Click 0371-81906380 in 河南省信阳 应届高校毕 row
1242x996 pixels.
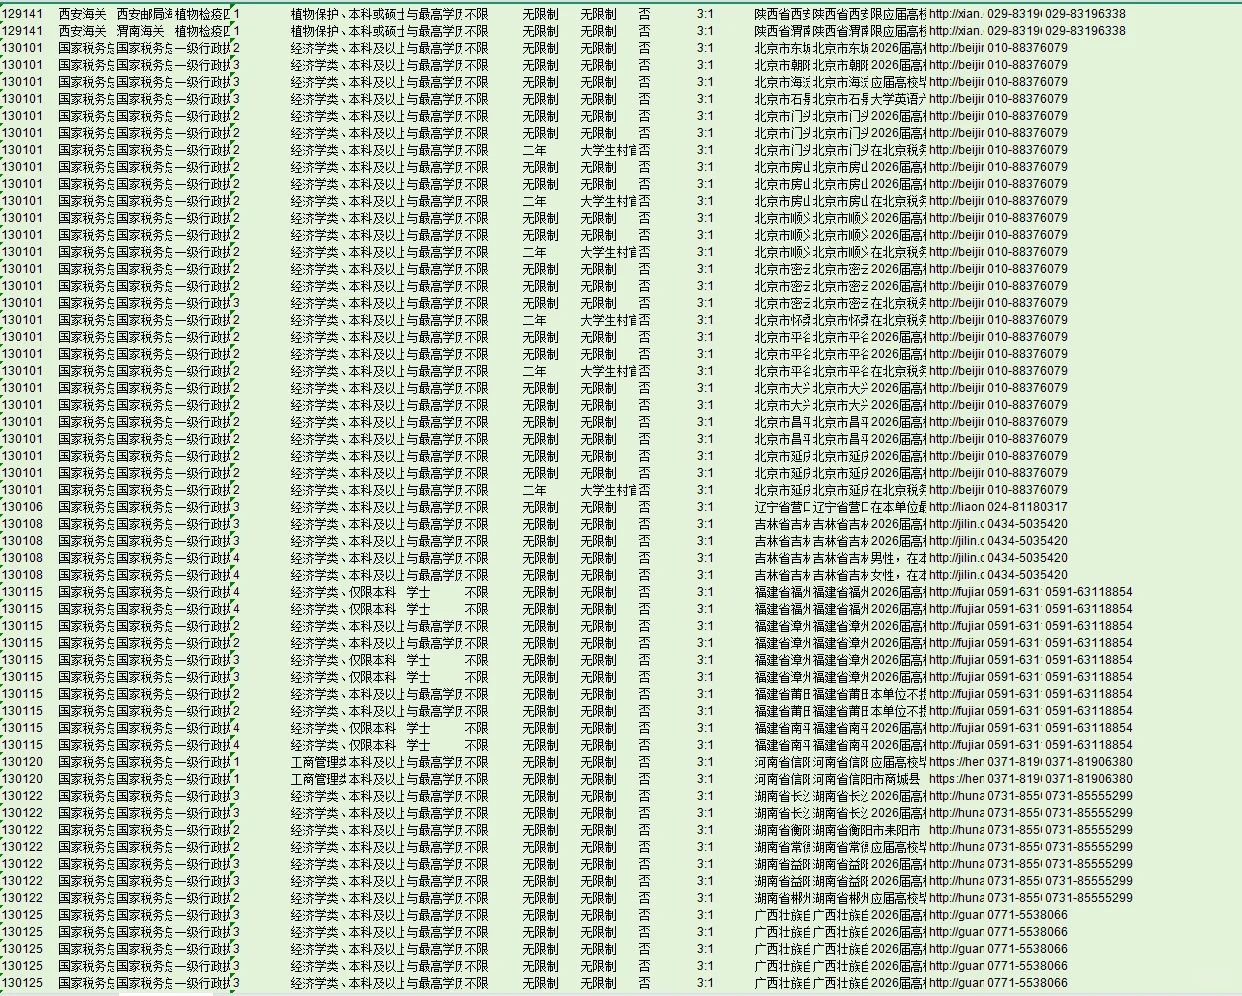click(1089, 762)
